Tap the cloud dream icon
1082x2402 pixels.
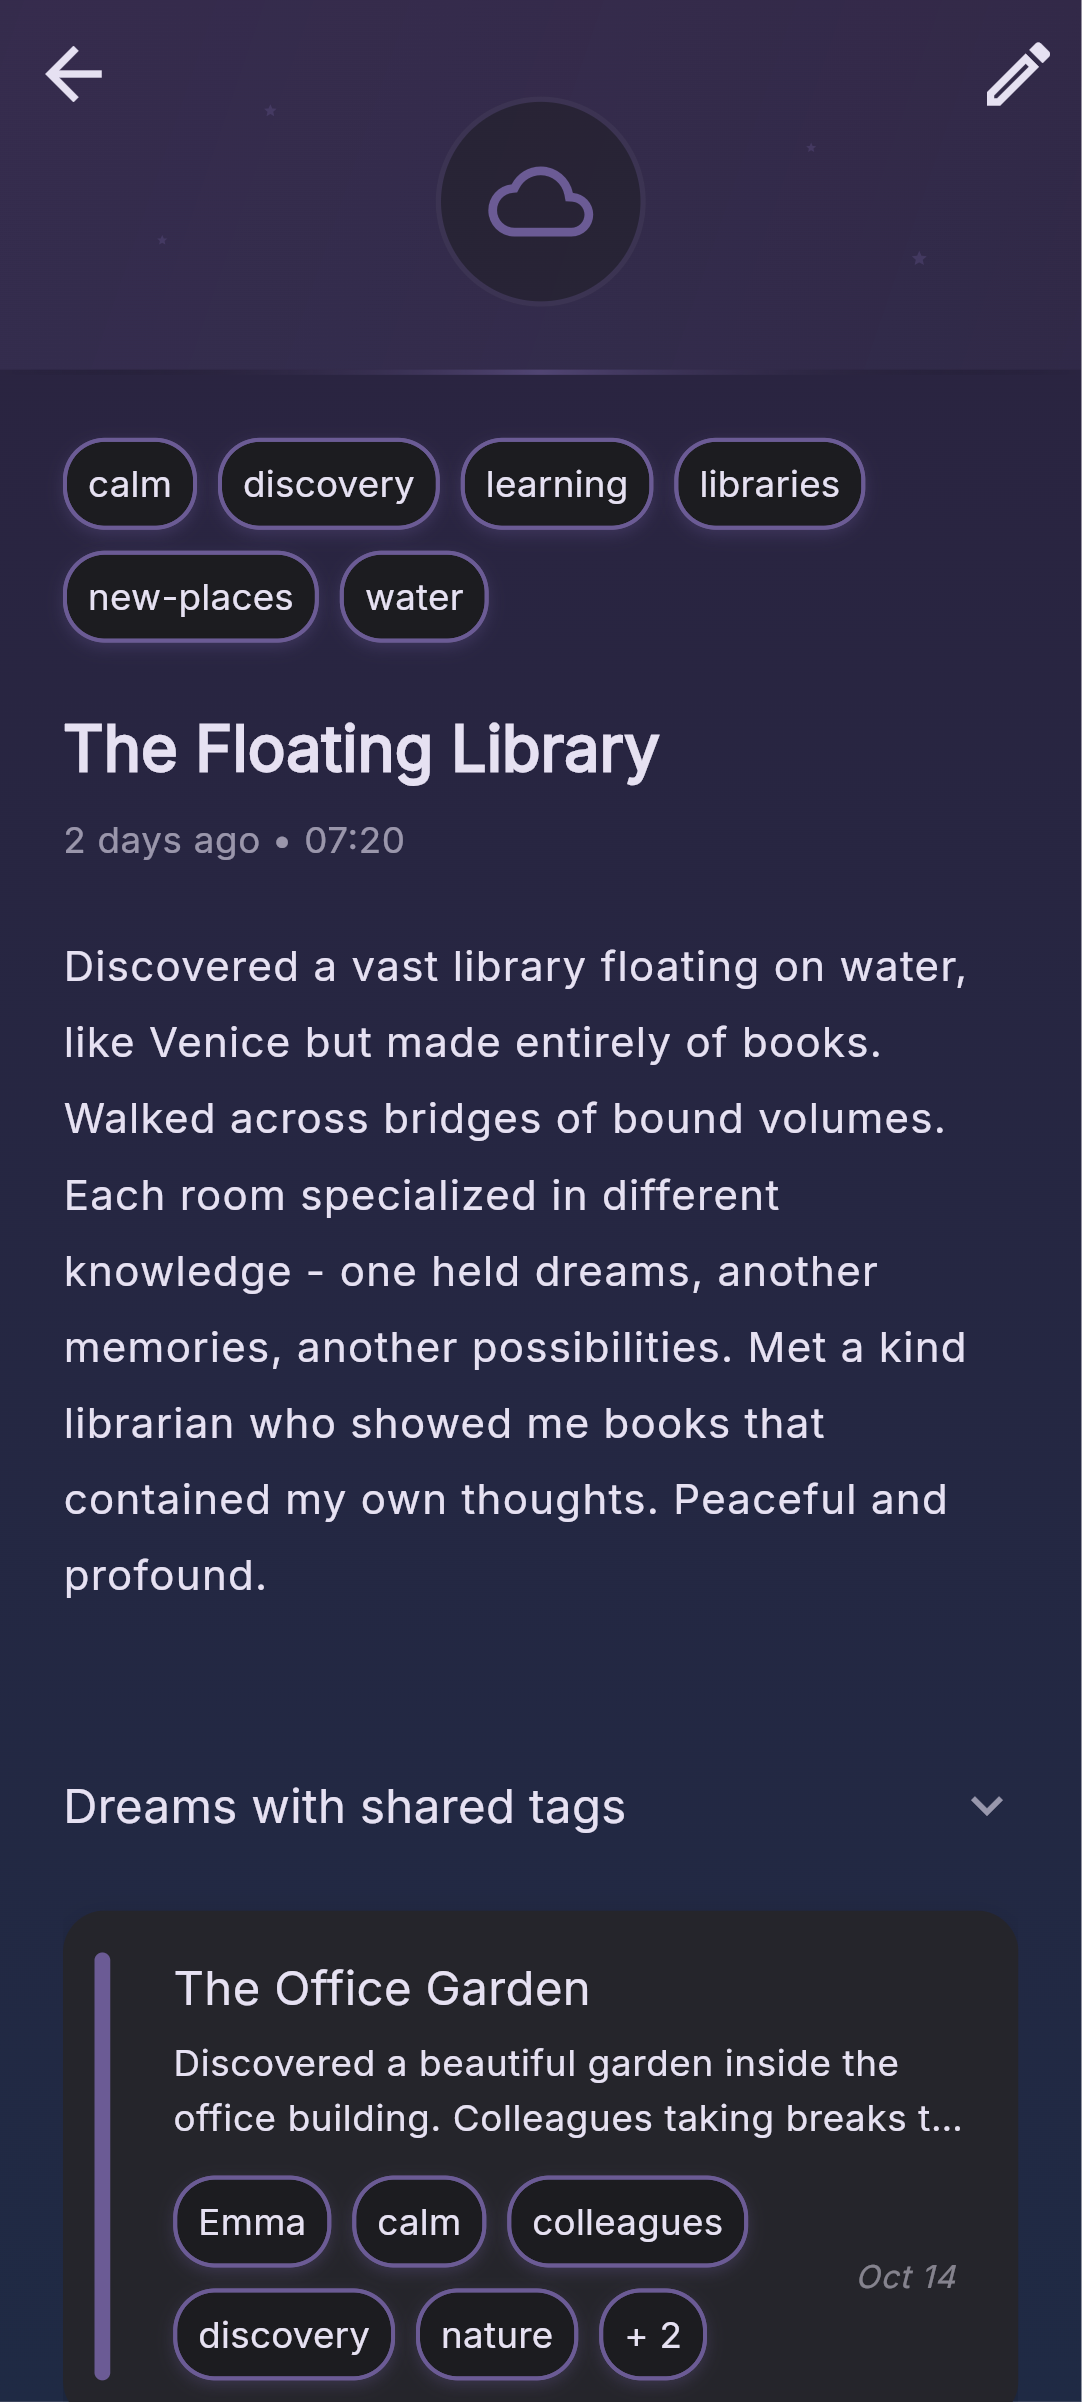click(541, 202)
